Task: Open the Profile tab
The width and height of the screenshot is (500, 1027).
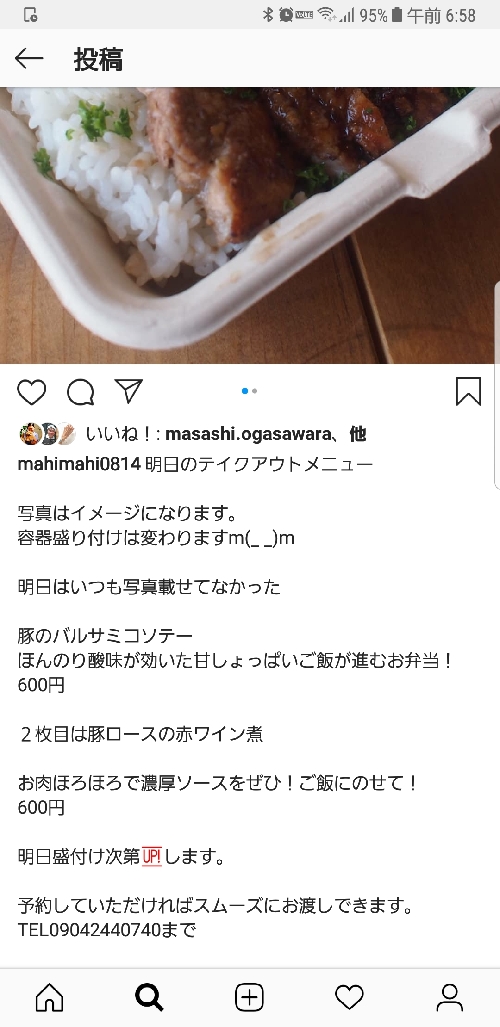Action: point(450,998)
